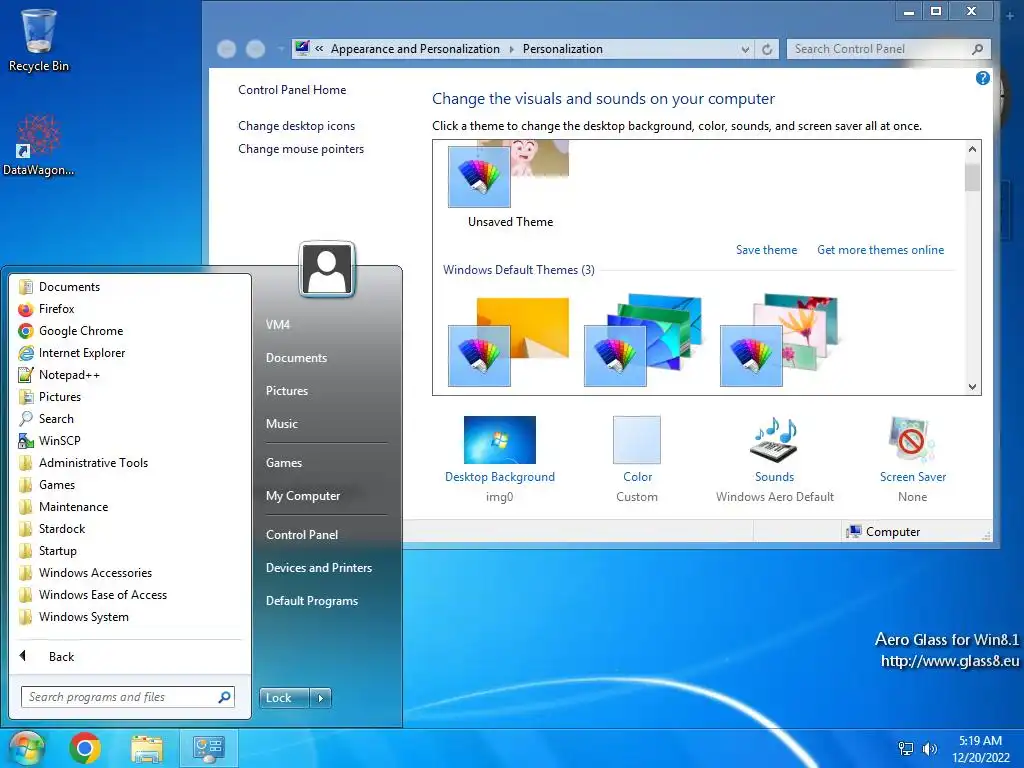The image size is (1024, 768).
Task: Open the address bar history dropdown
Action: [745, 49]
